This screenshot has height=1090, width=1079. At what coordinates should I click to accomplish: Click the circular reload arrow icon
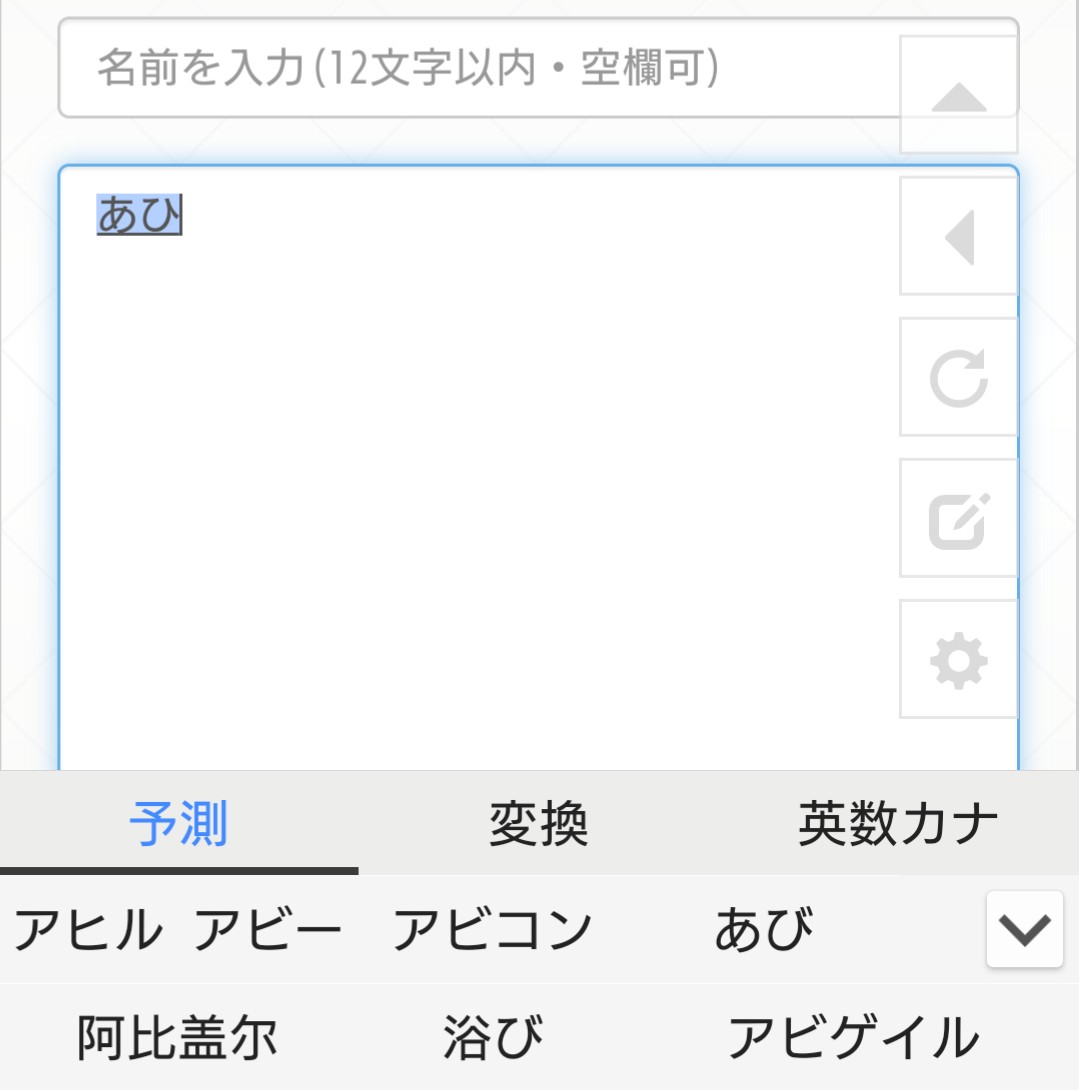pos(958,377)
